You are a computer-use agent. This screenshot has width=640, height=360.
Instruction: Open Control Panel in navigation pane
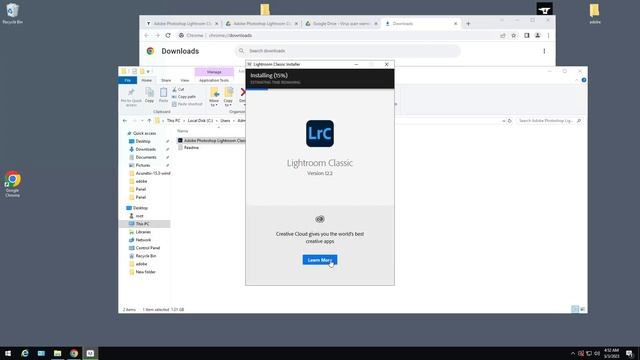tap(147, 248)
